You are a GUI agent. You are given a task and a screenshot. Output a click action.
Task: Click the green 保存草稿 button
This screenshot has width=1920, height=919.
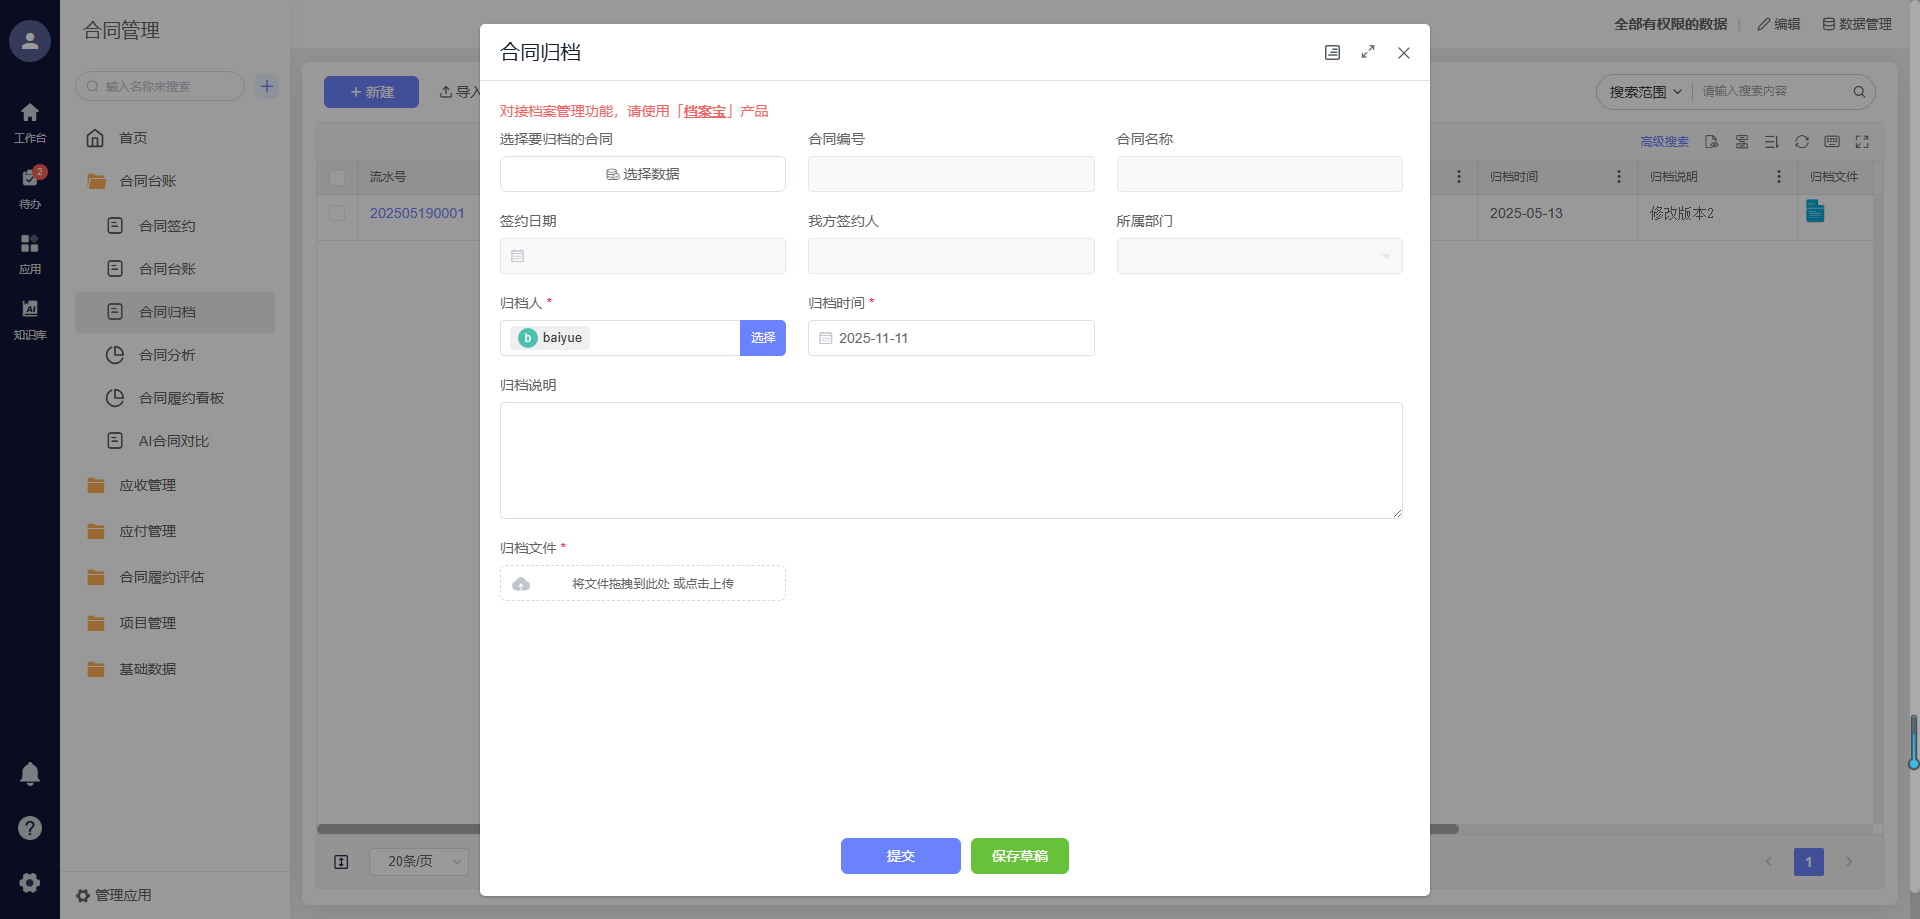[1019, 856]
